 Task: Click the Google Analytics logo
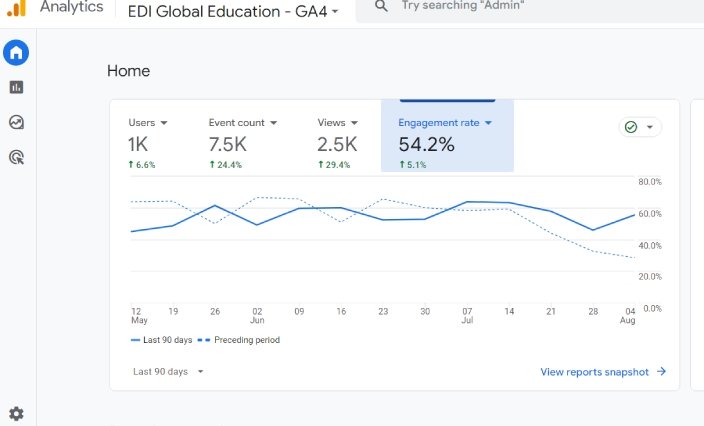coord(17,8)
